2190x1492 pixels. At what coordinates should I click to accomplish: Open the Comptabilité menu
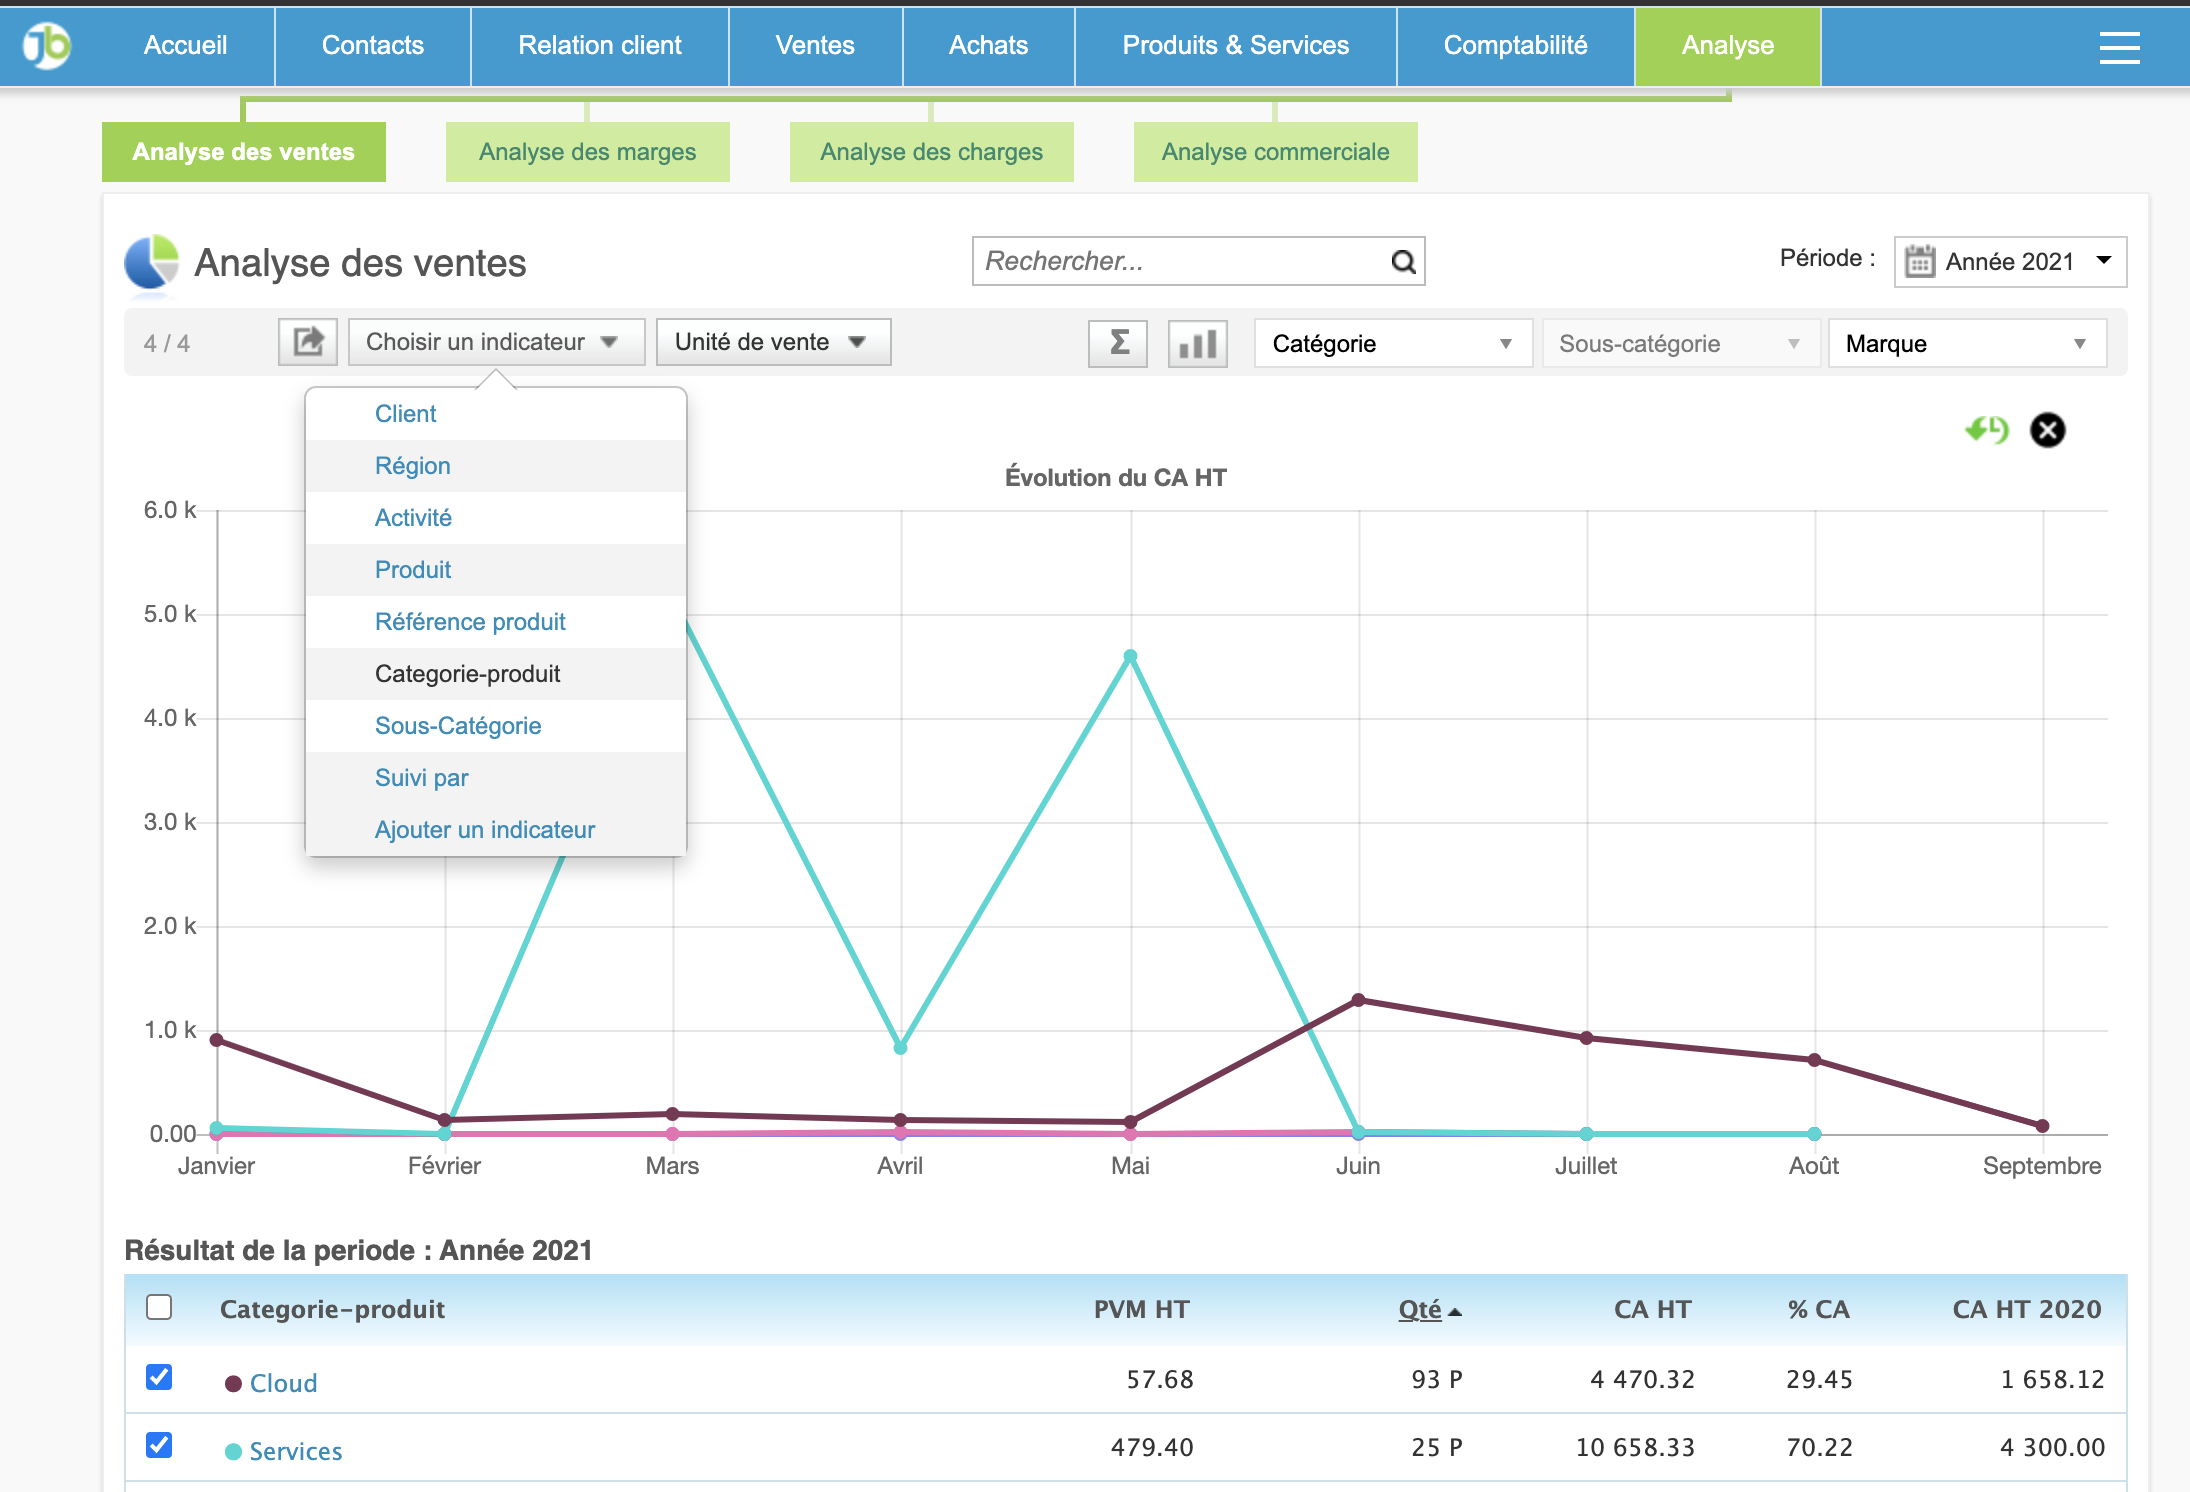point(1514,45)
